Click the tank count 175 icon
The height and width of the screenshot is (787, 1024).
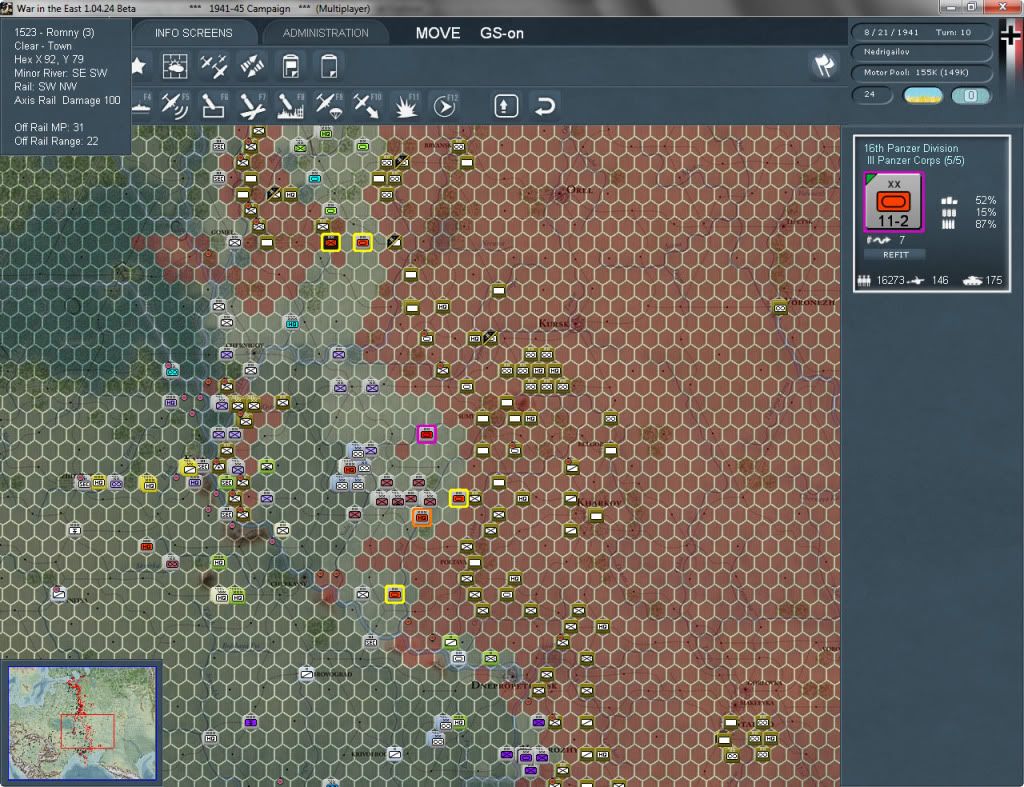972,280
